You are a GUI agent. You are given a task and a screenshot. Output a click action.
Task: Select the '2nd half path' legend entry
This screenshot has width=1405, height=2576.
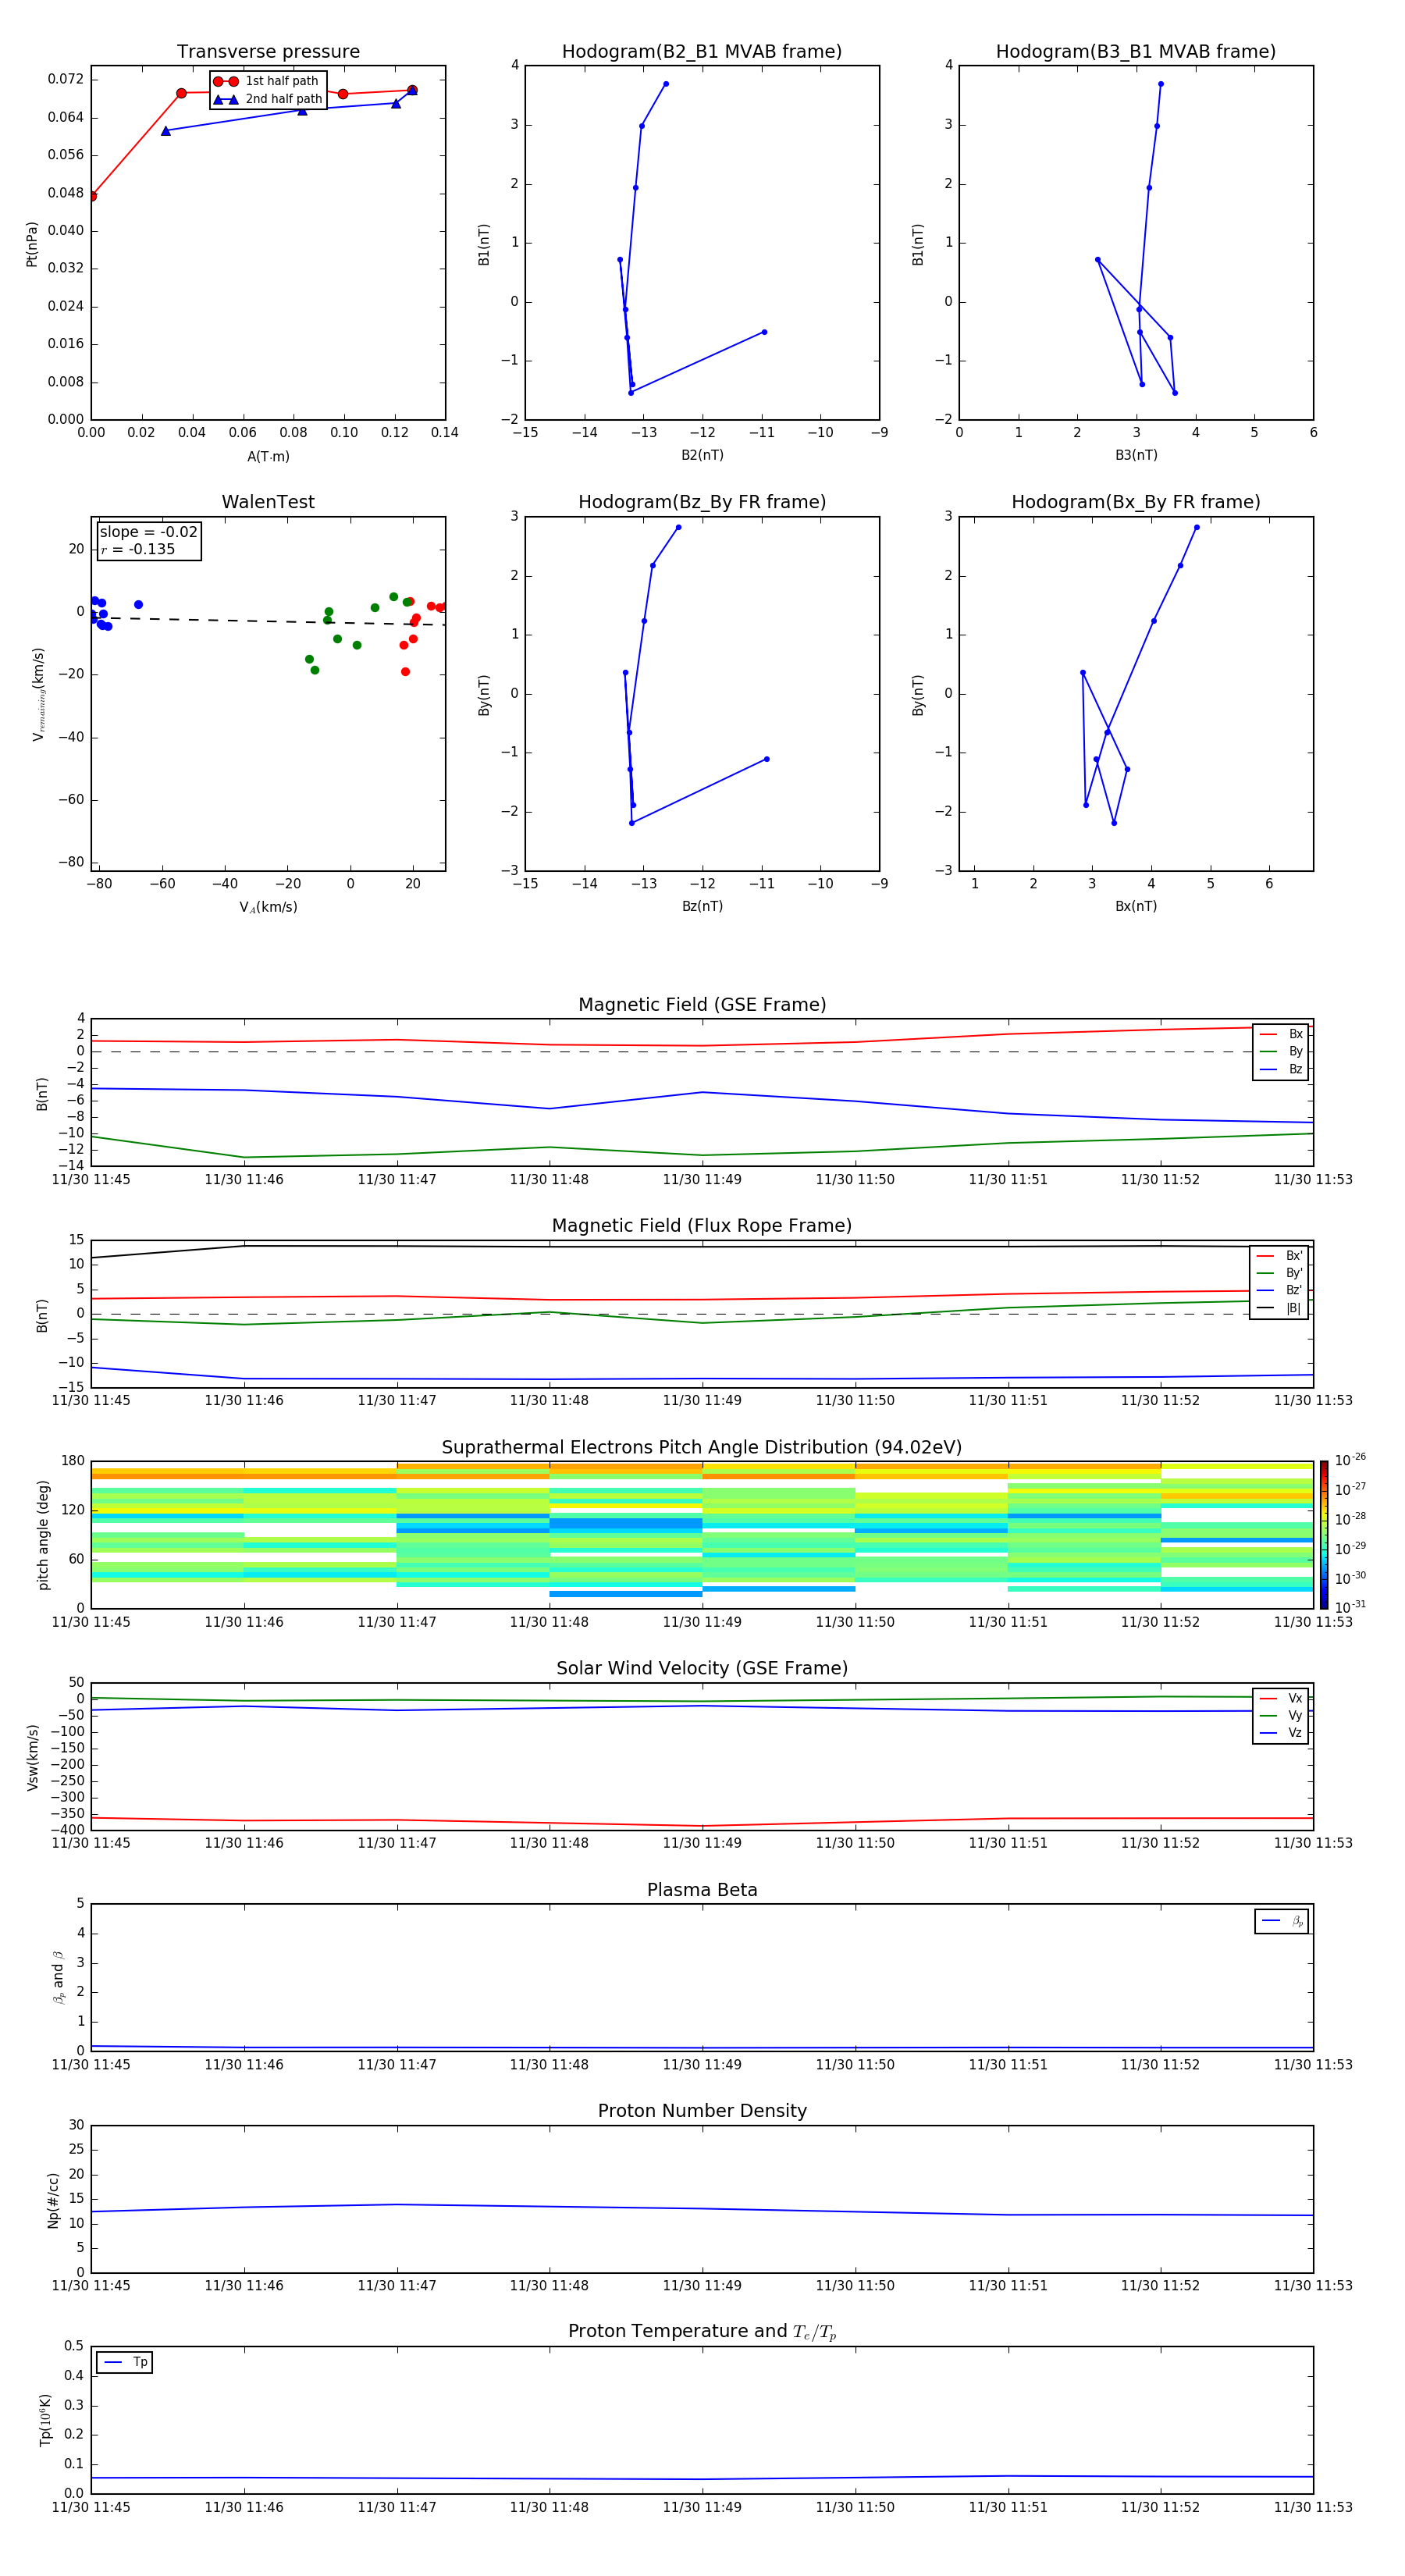pos(268,99)
